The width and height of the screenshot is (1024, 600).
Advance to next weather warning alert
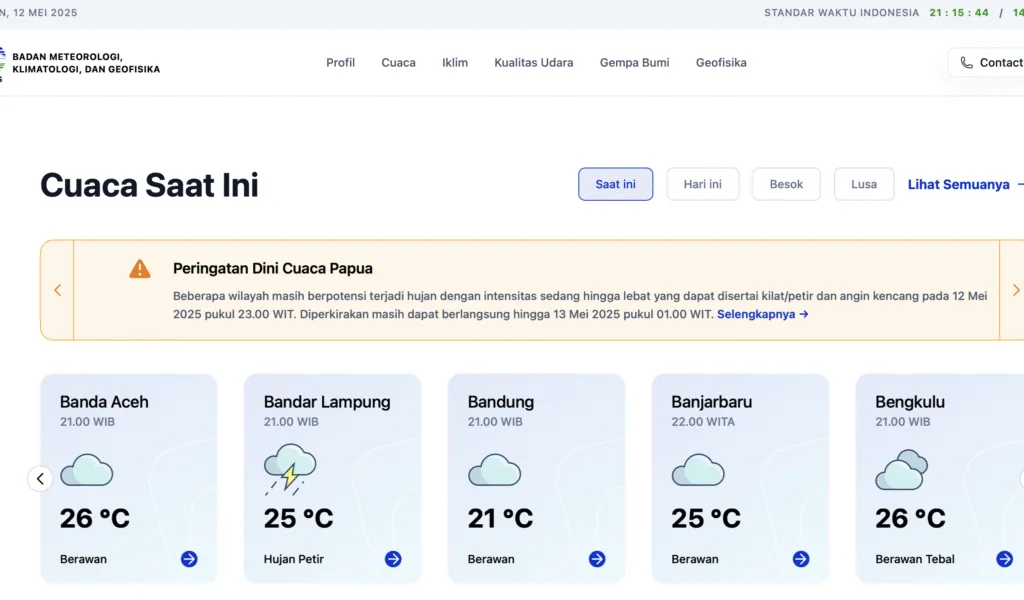pos(1015,290)
